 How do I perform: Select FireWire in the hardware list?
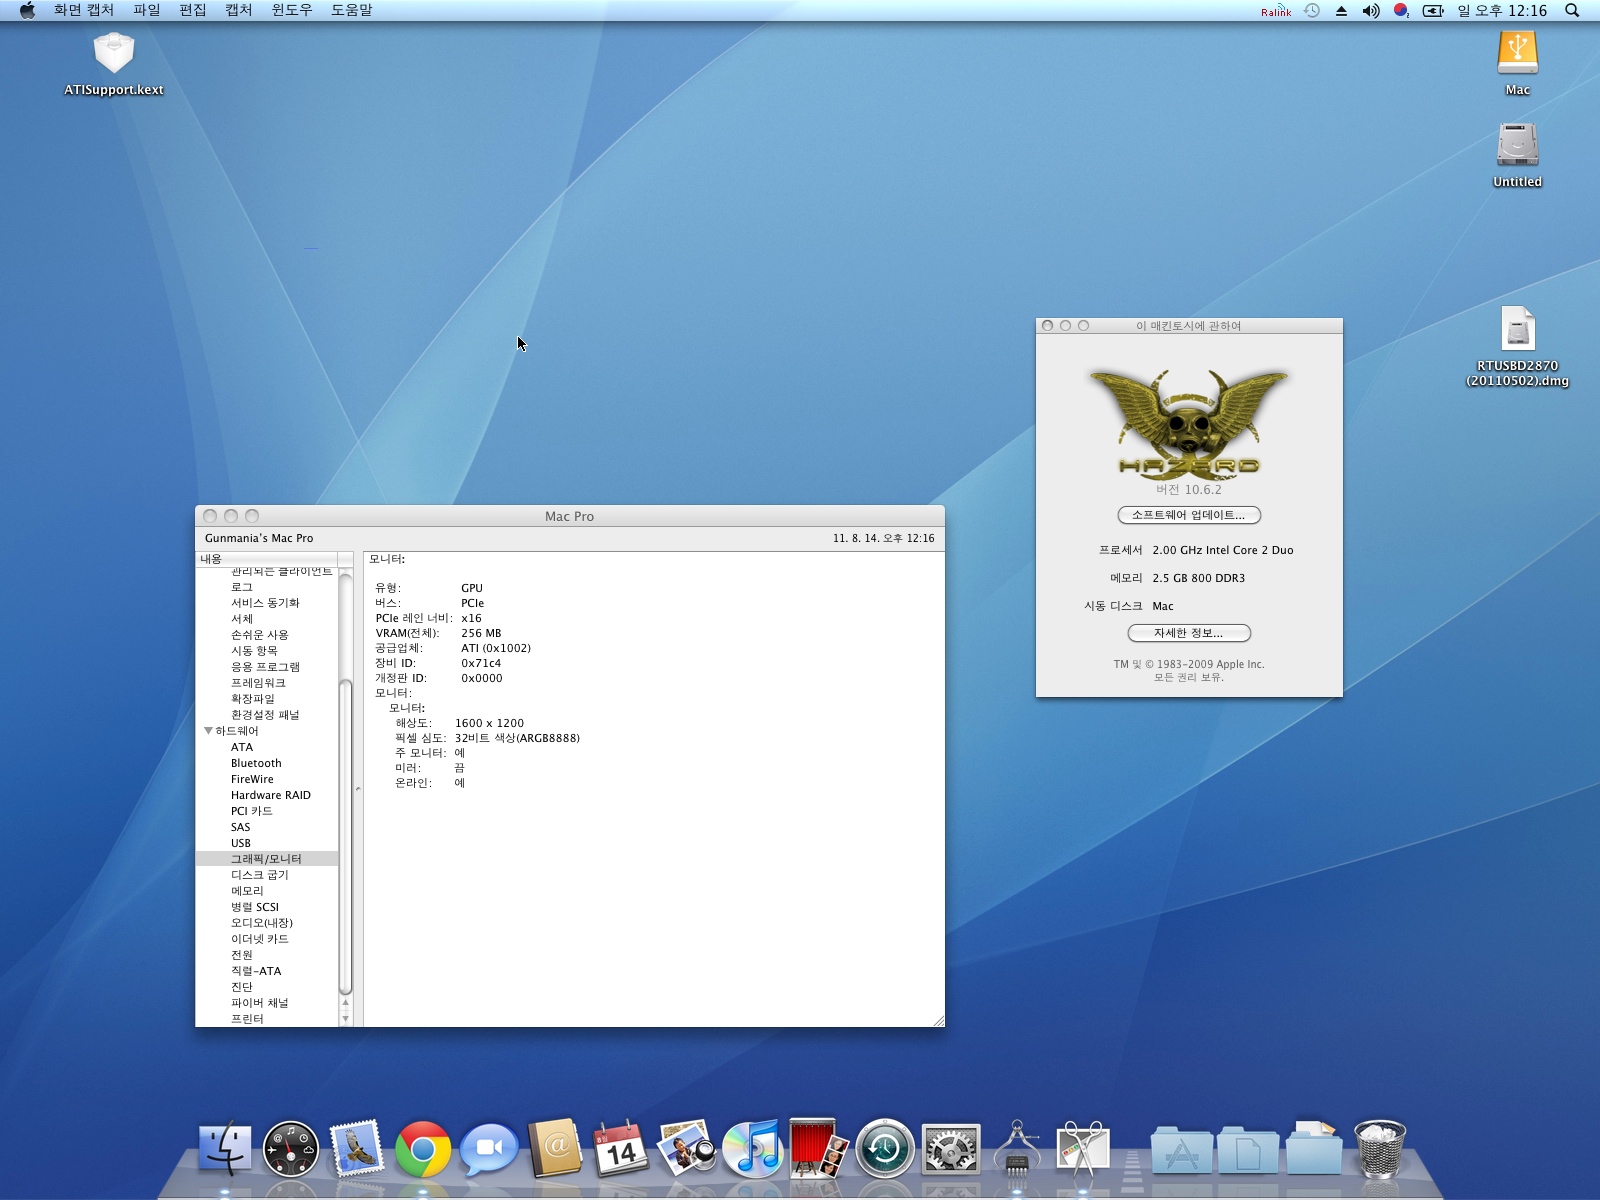252,779
